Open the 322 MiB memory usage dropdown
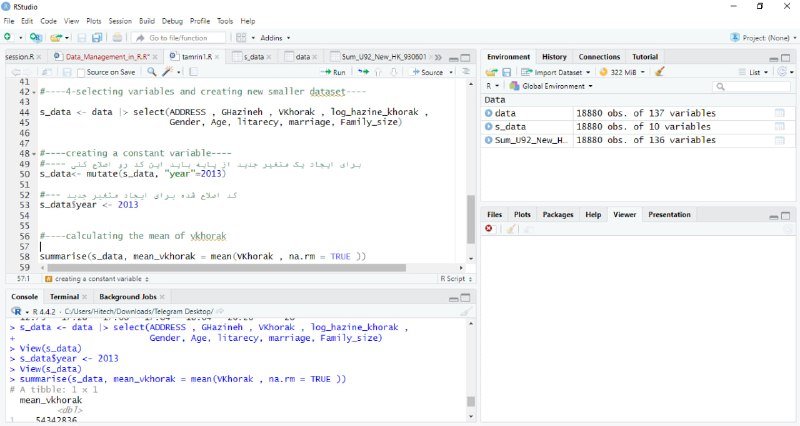Viewport: 800px width, 426px height. pyautogui.click(x=622, y=72)
